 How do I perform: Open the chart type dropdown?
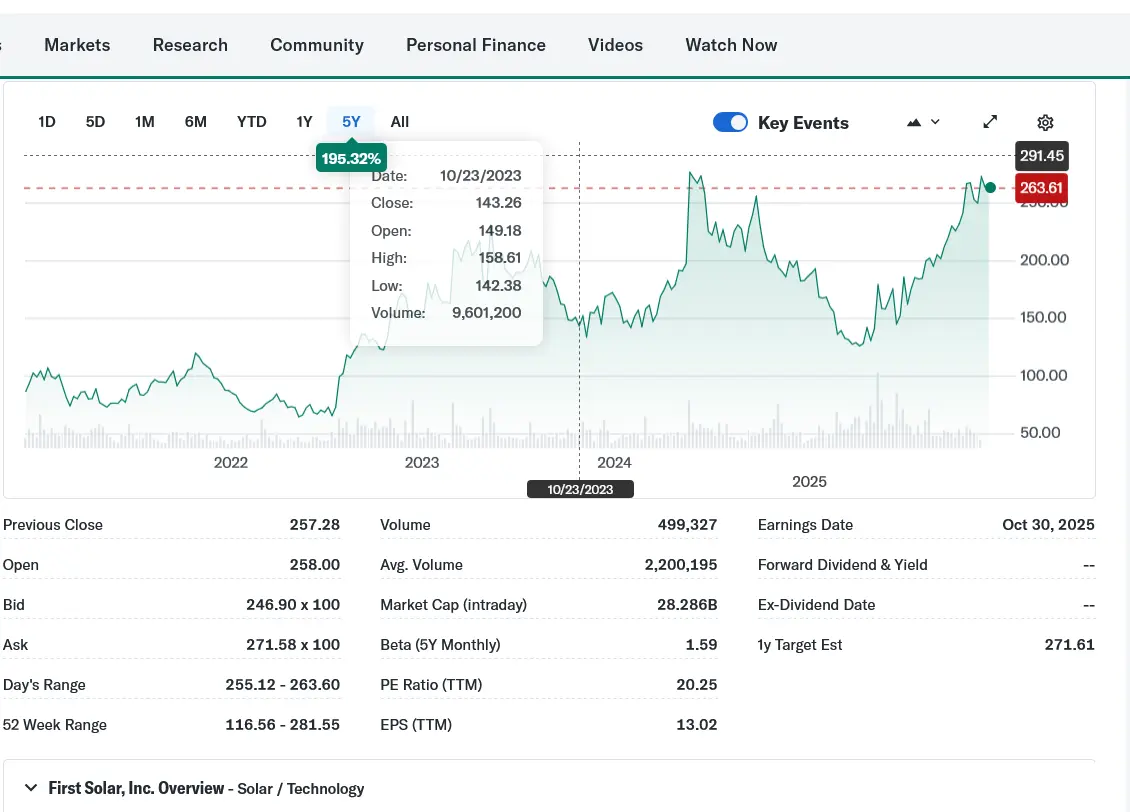pos(923,122)
